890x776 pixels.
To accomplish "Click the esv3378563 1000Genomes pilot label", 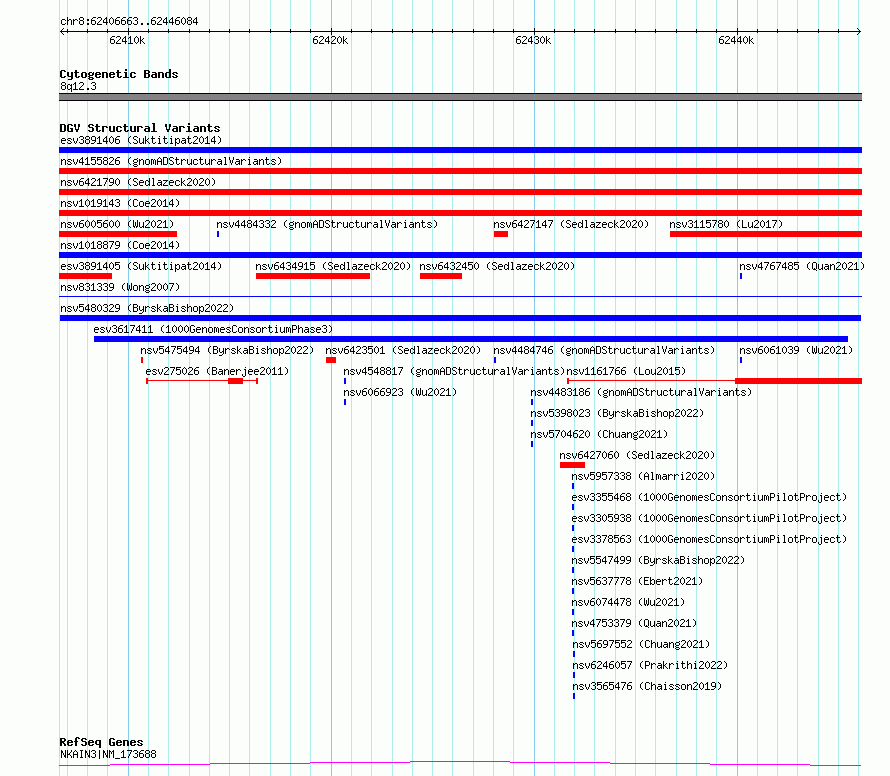I will click(x=709, y=539).
